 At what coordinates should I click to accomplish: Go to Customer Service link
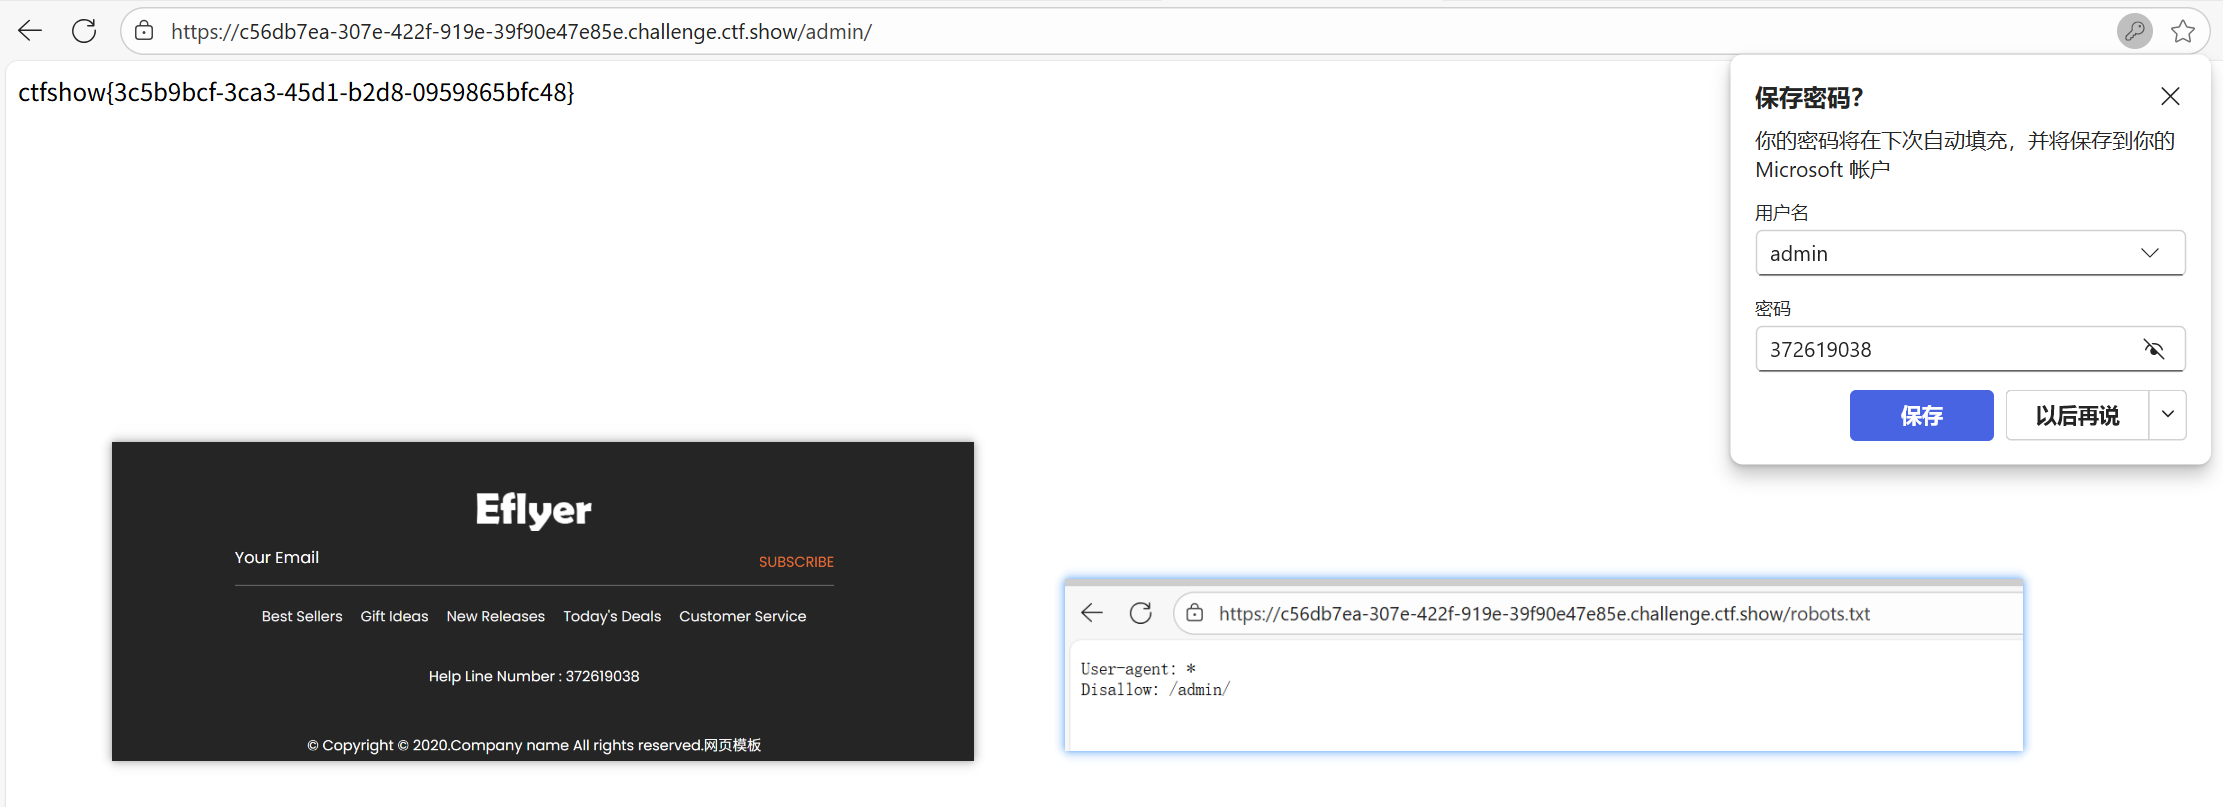tap(742, 616)
